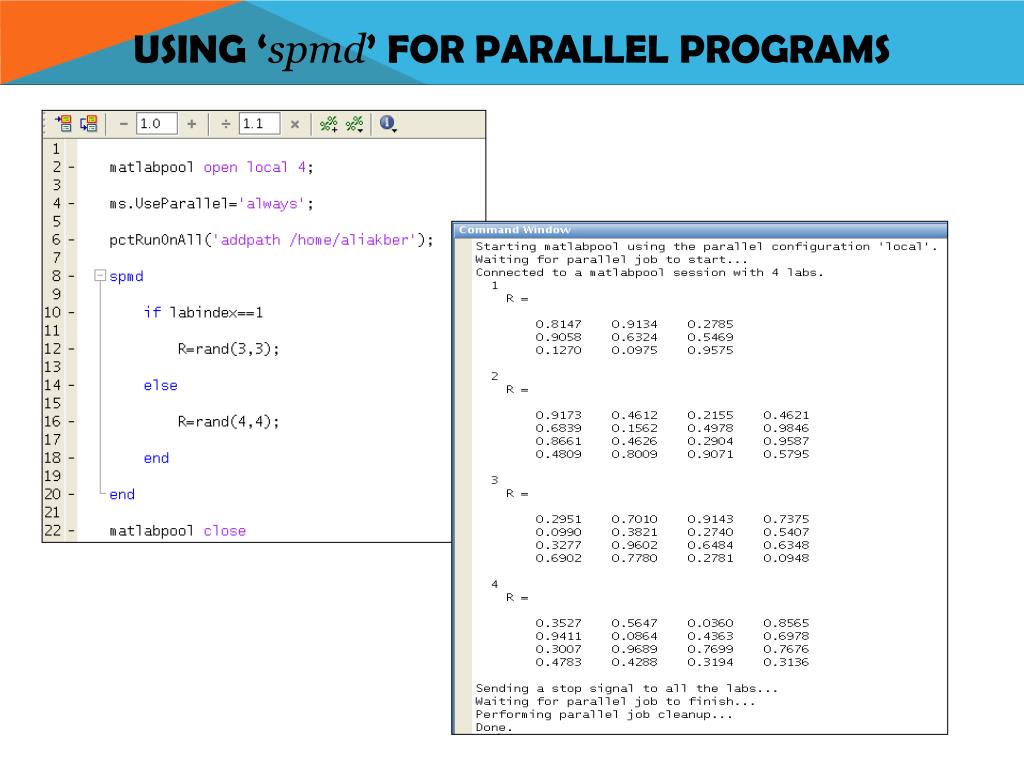Click the increment field showing 1.0
Image resolution: width=1024 pixels, height=768 pixels.
tap(156, 124)
